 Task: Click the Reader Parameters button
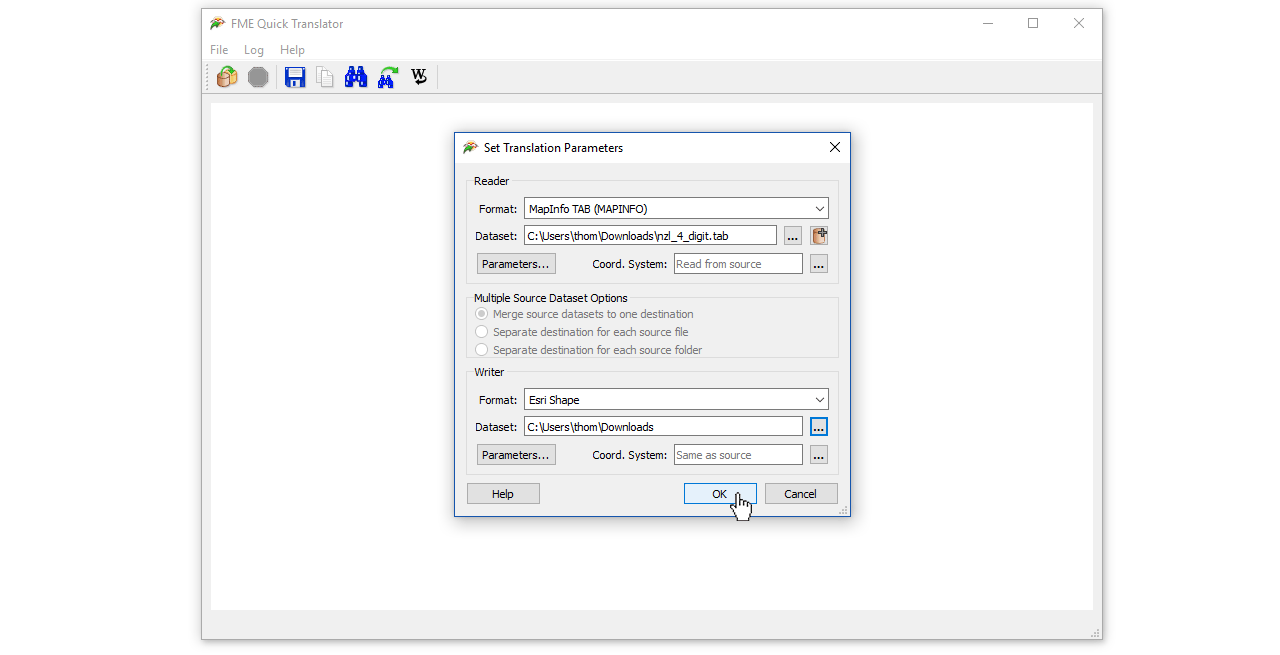pos(516,264)
